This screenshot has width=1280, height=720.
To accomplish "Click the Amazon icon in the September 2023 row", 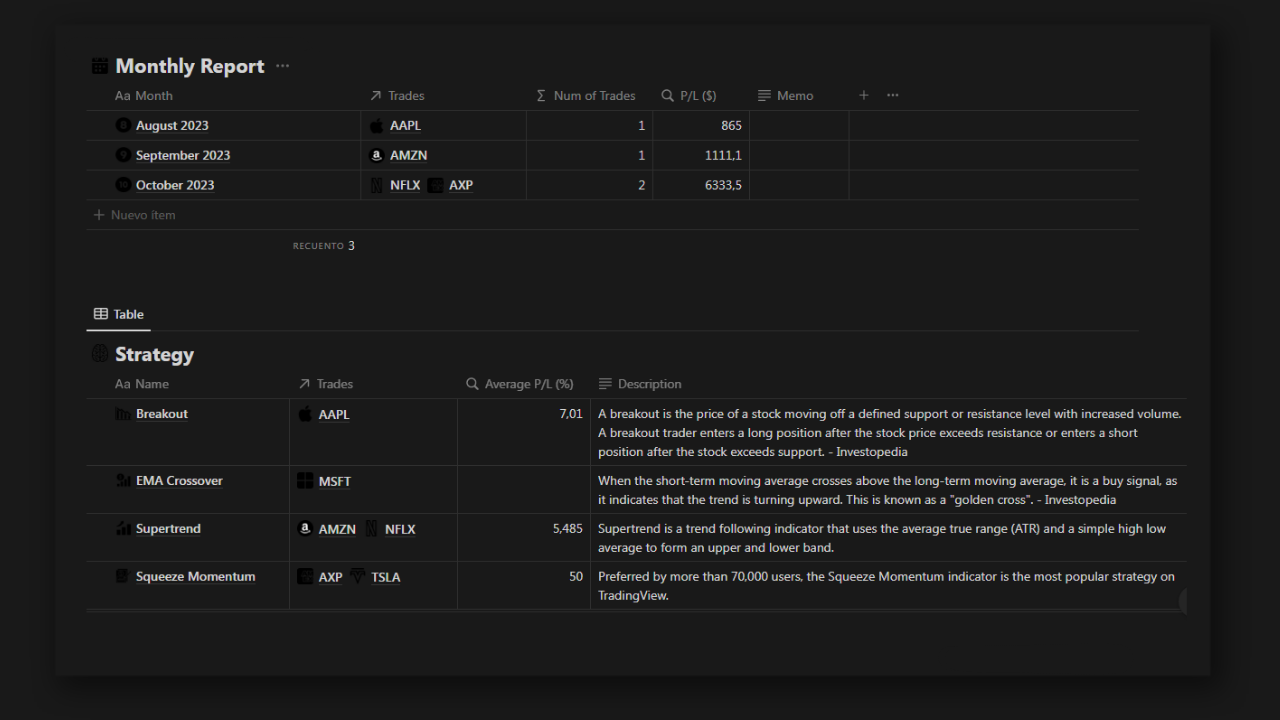I will [377, 156].
